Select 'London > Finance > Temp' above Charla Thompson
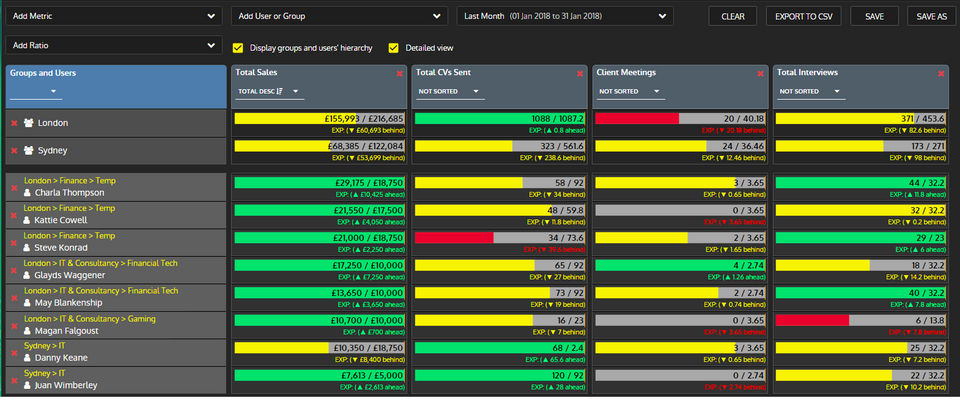The image size is (960, 401). pyautogui.click(x=69, y=181)
